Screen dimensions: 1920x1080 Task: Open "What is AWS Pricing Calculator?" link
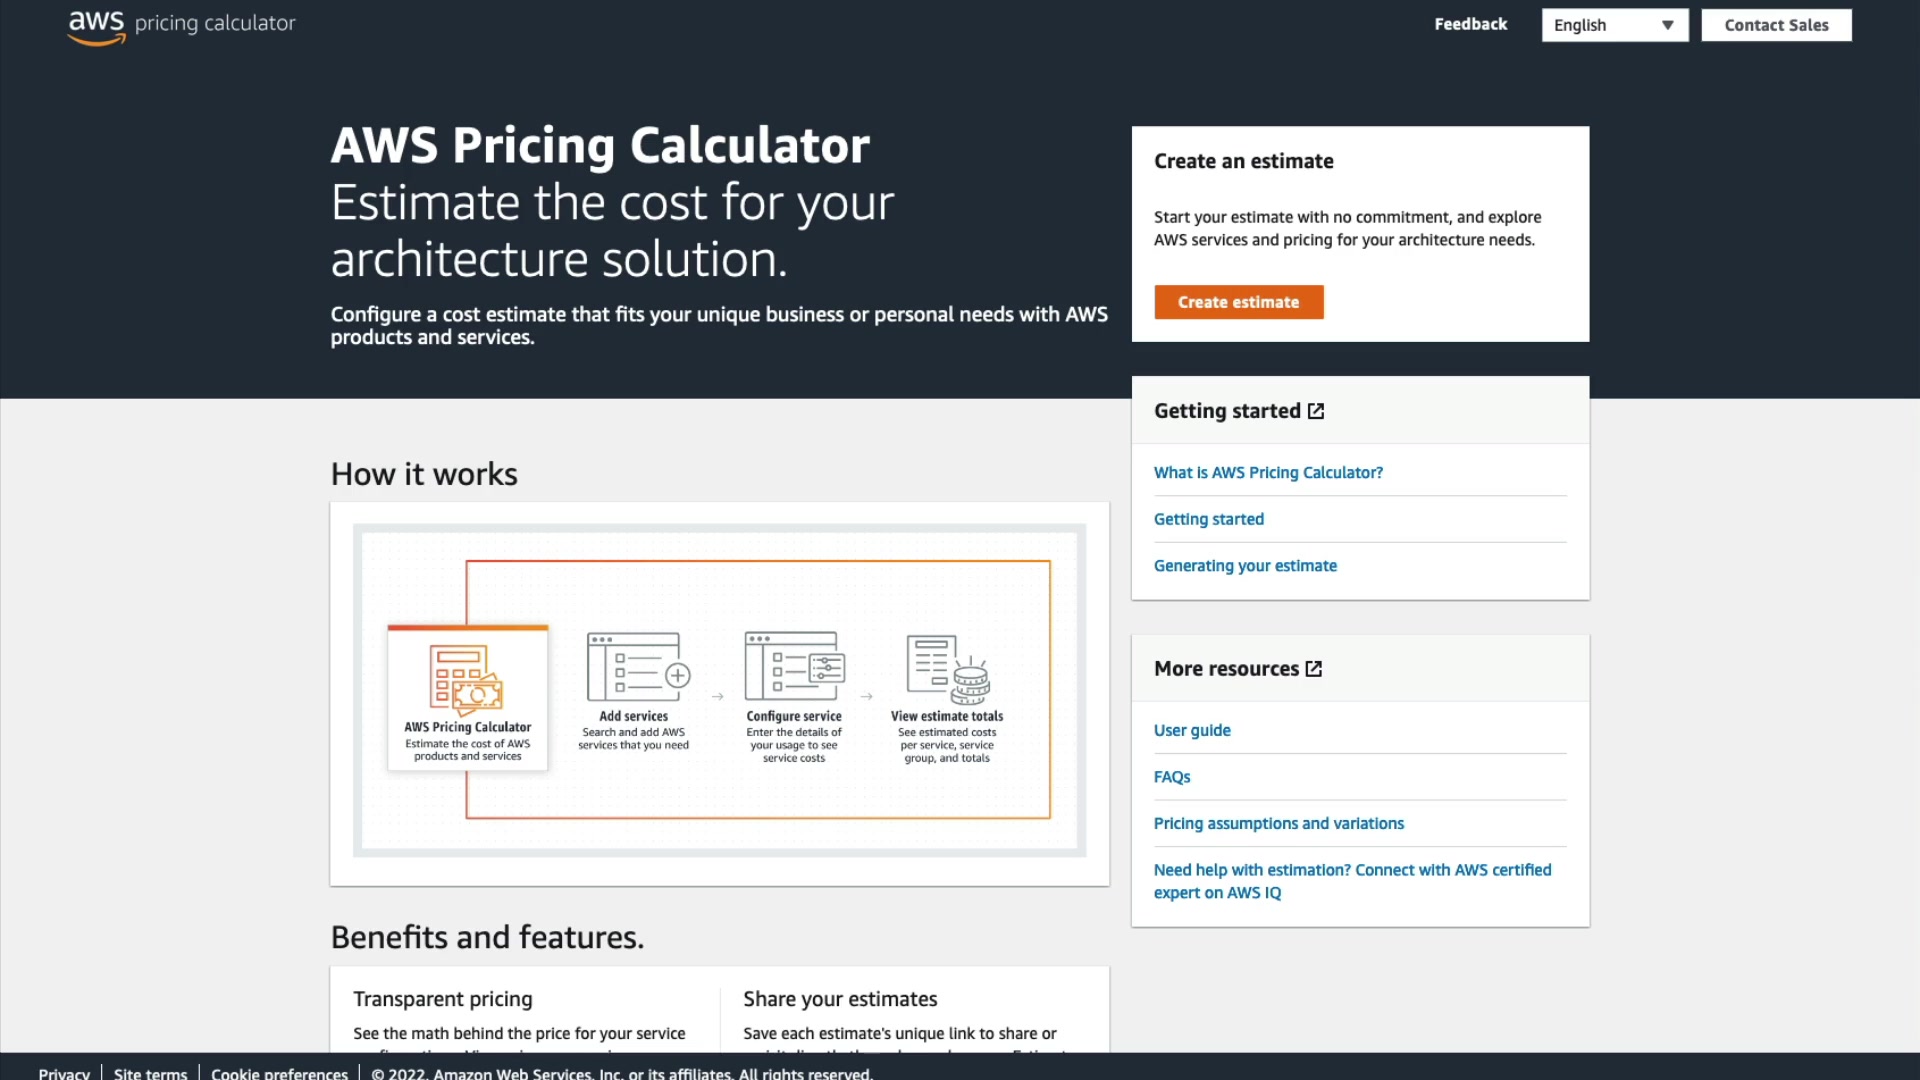(1268, 473)
